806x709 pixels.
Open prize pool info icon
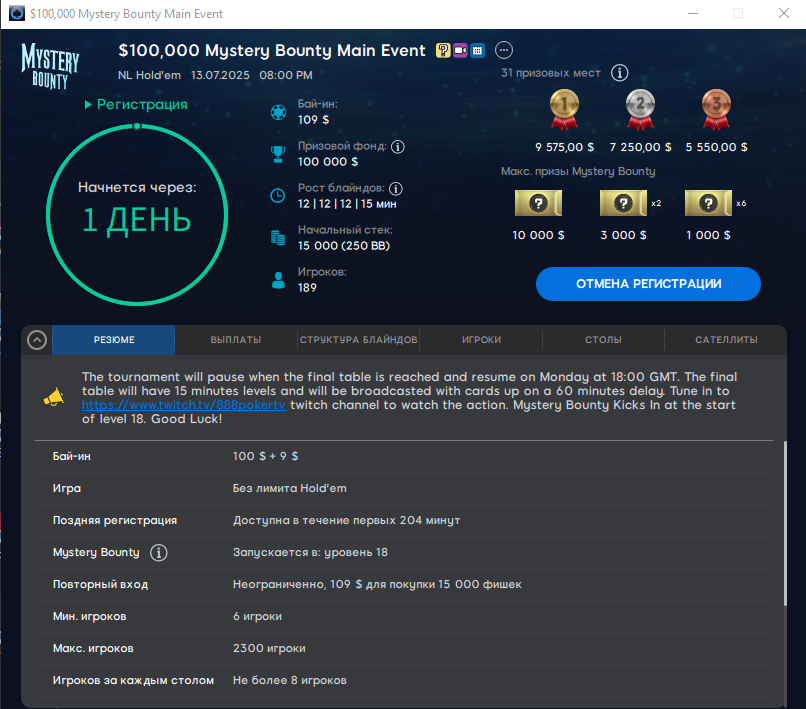click(398, 147)
